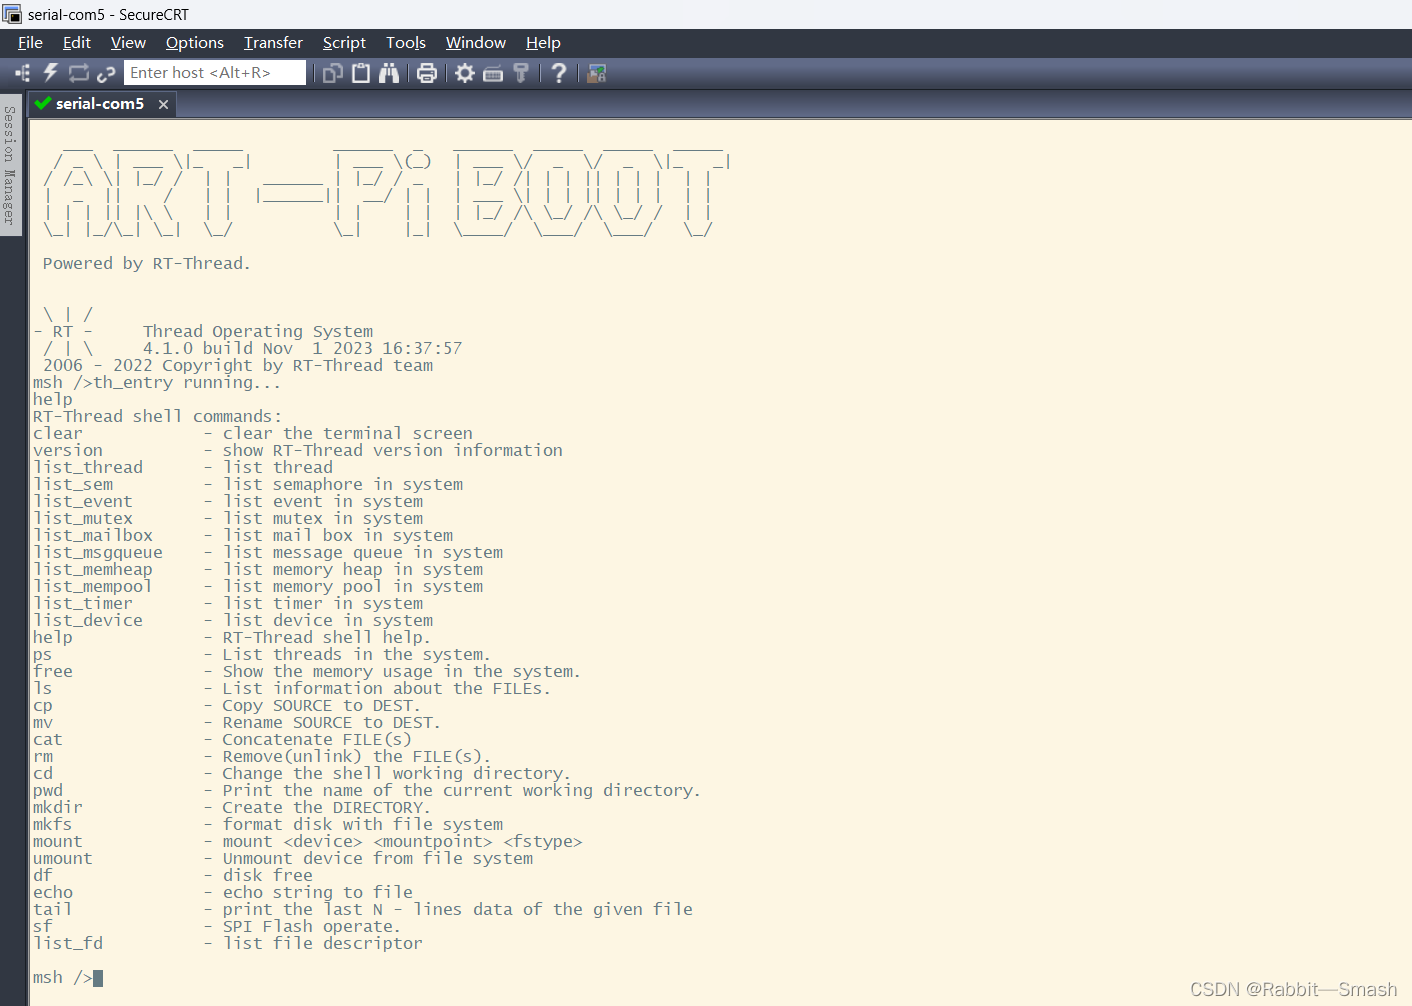Screen dimensions: 1412x1006
Task: Click 'list_mempool' command text
Action: pyautogui.click(x=93, y=586)
